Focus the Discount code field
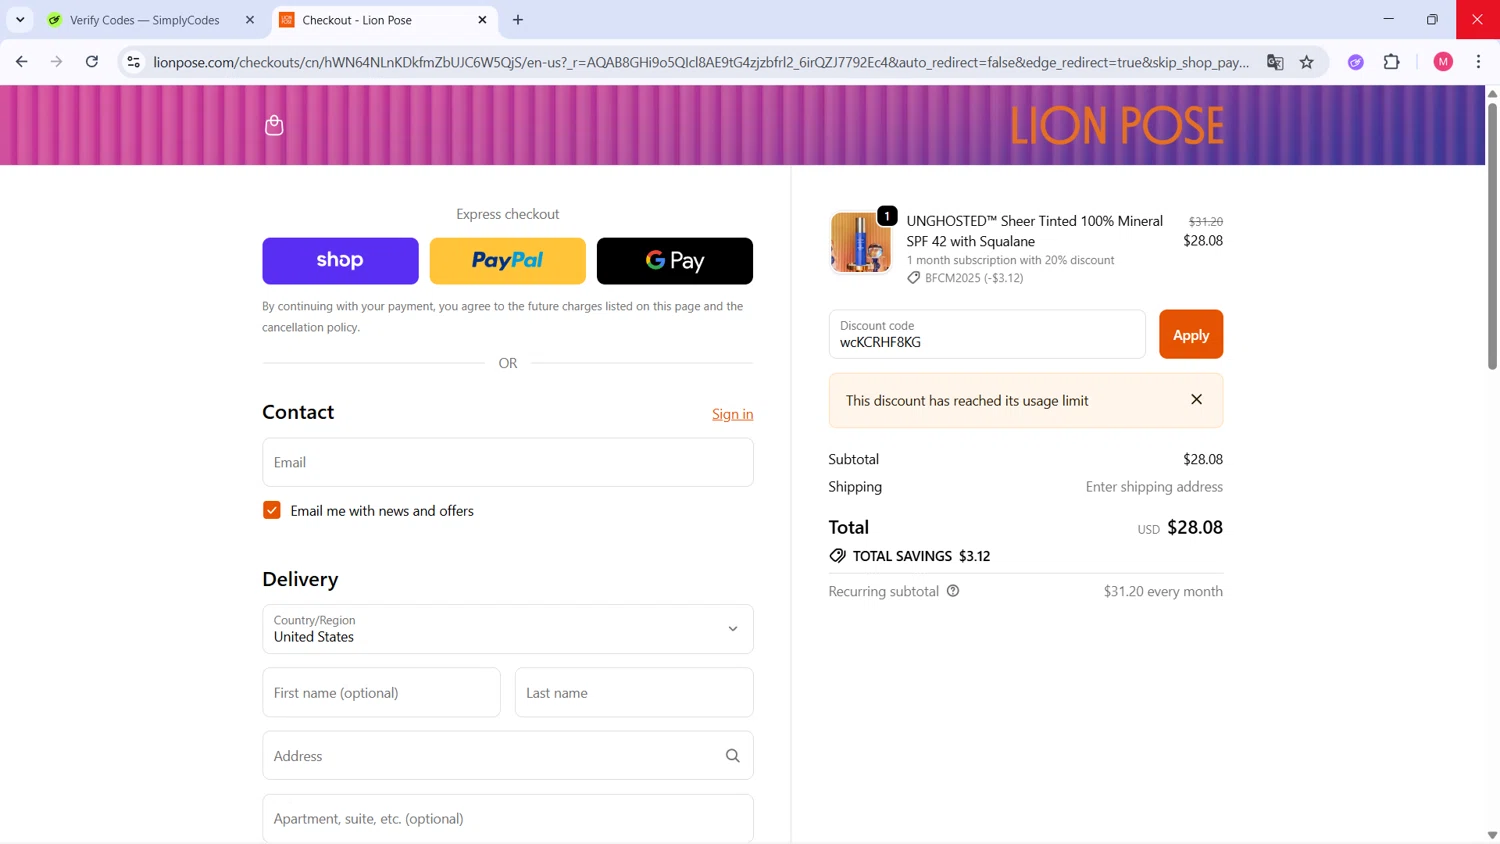This screenshot has height=844, width=1500. coord(987,334)
